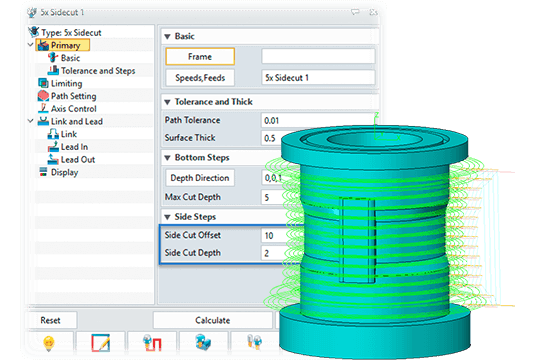Open the Link tree item
This screenshot has height=360, width=533.
tap(69, 134)
